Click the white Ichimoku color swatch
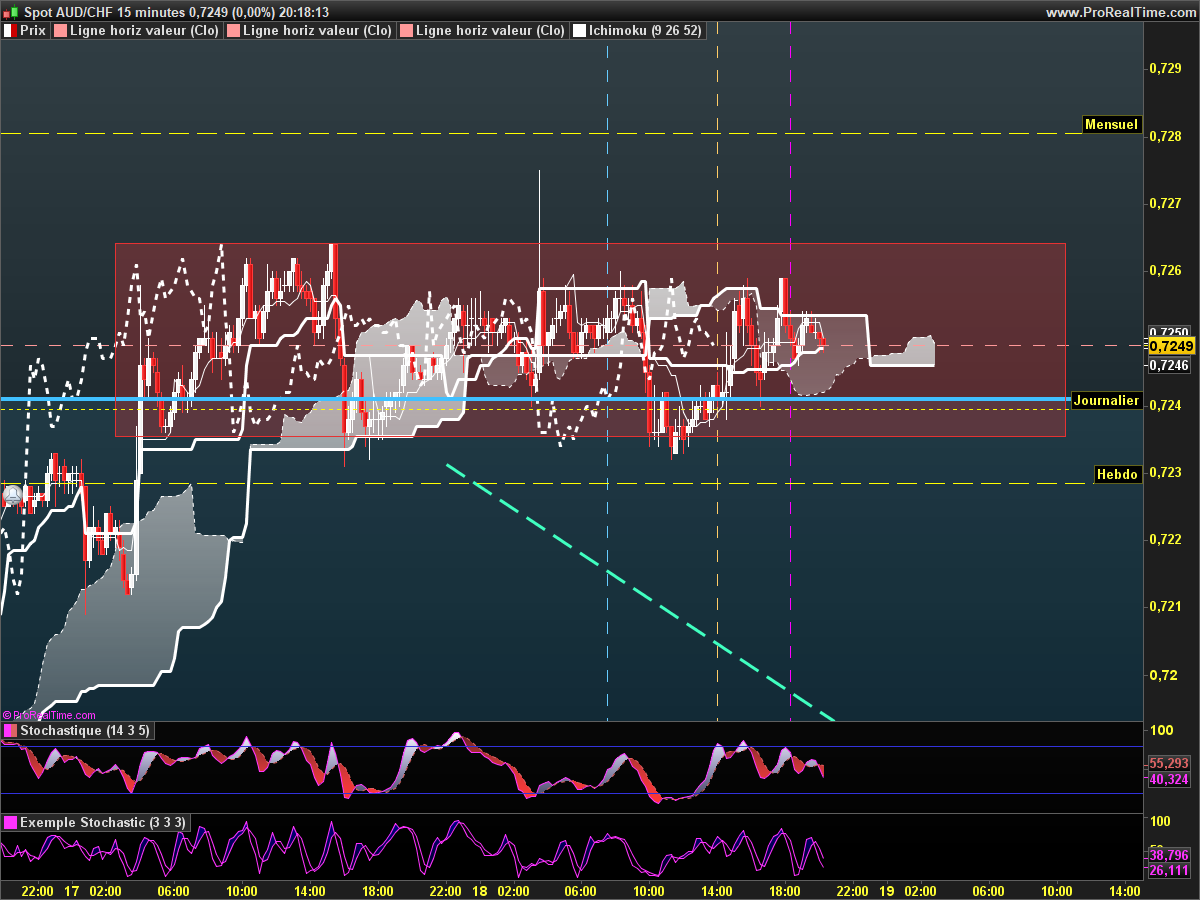Screen dimensions: 1200x900 pyautogui.click(x=579, y=31)
